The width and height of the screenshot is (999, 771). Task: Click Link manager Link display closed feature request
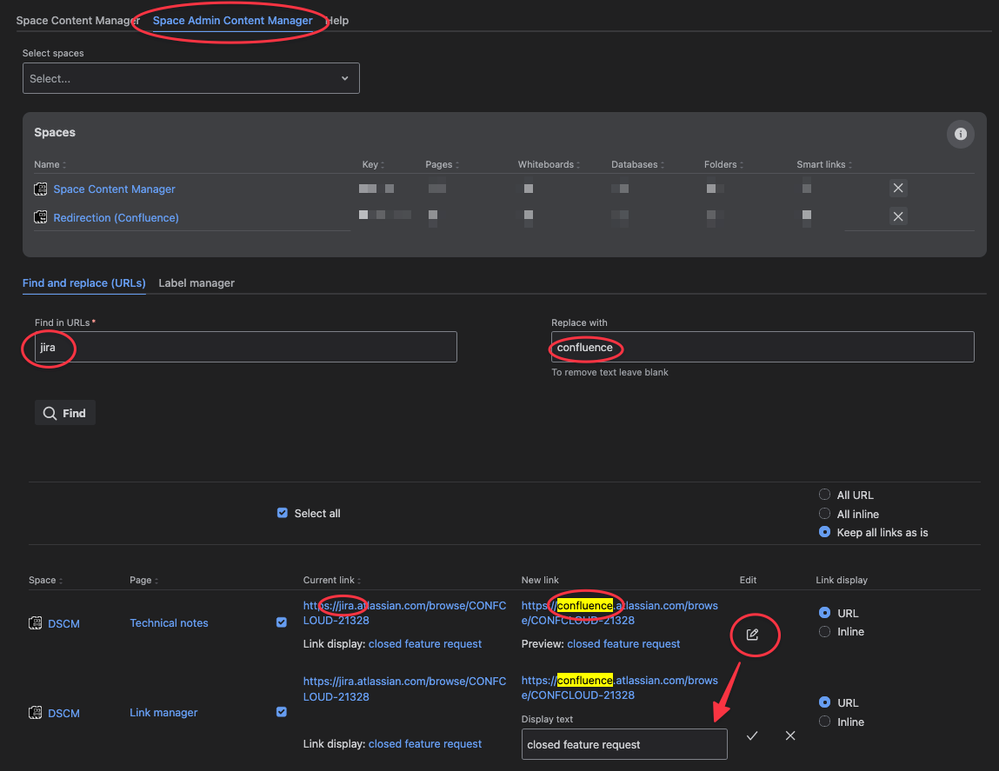(x=425, y=744)
